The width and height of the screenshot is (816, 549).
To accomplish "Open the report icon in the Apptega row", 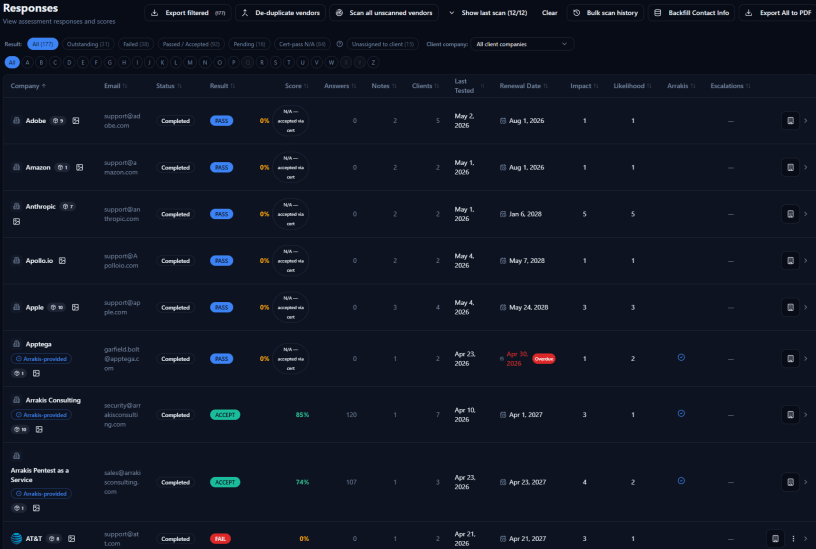I will click(x=790, y=359).
